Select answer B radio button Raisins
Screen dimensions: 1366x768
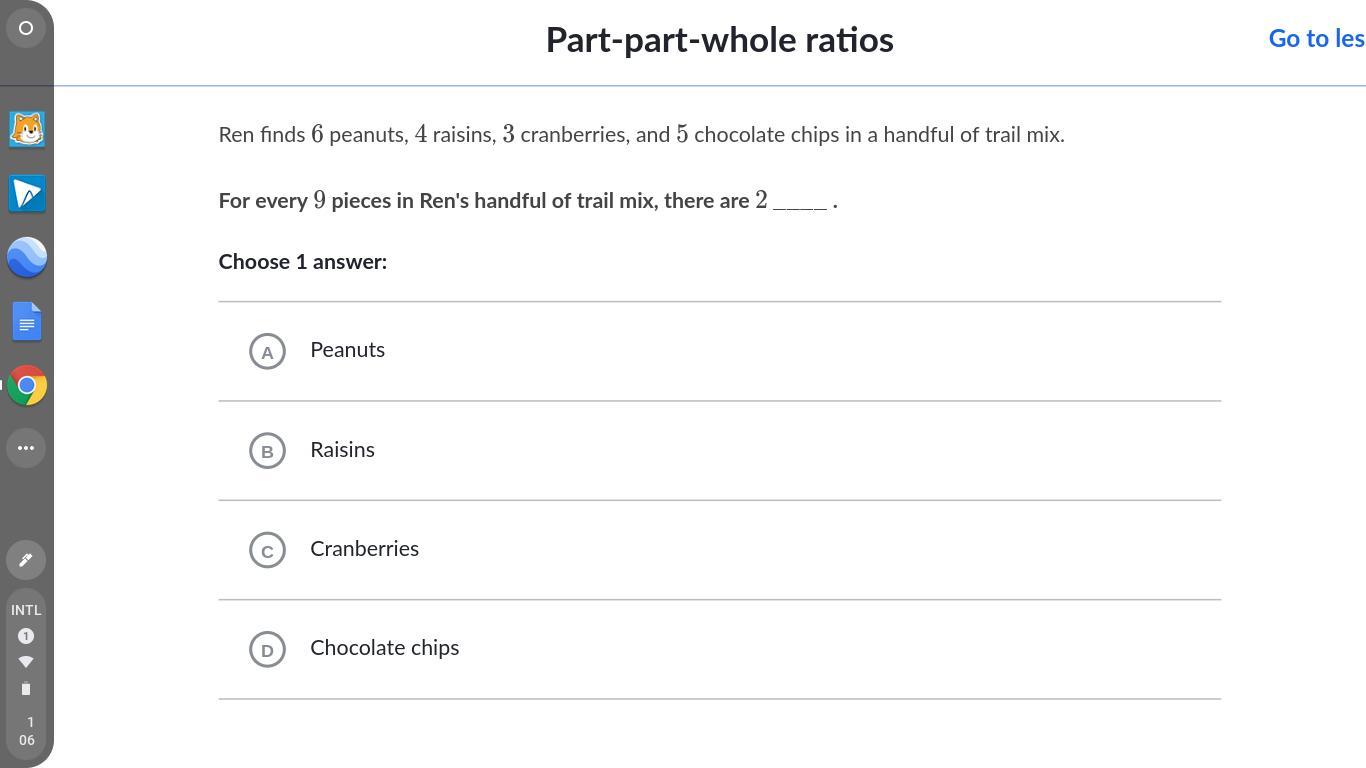267,451
